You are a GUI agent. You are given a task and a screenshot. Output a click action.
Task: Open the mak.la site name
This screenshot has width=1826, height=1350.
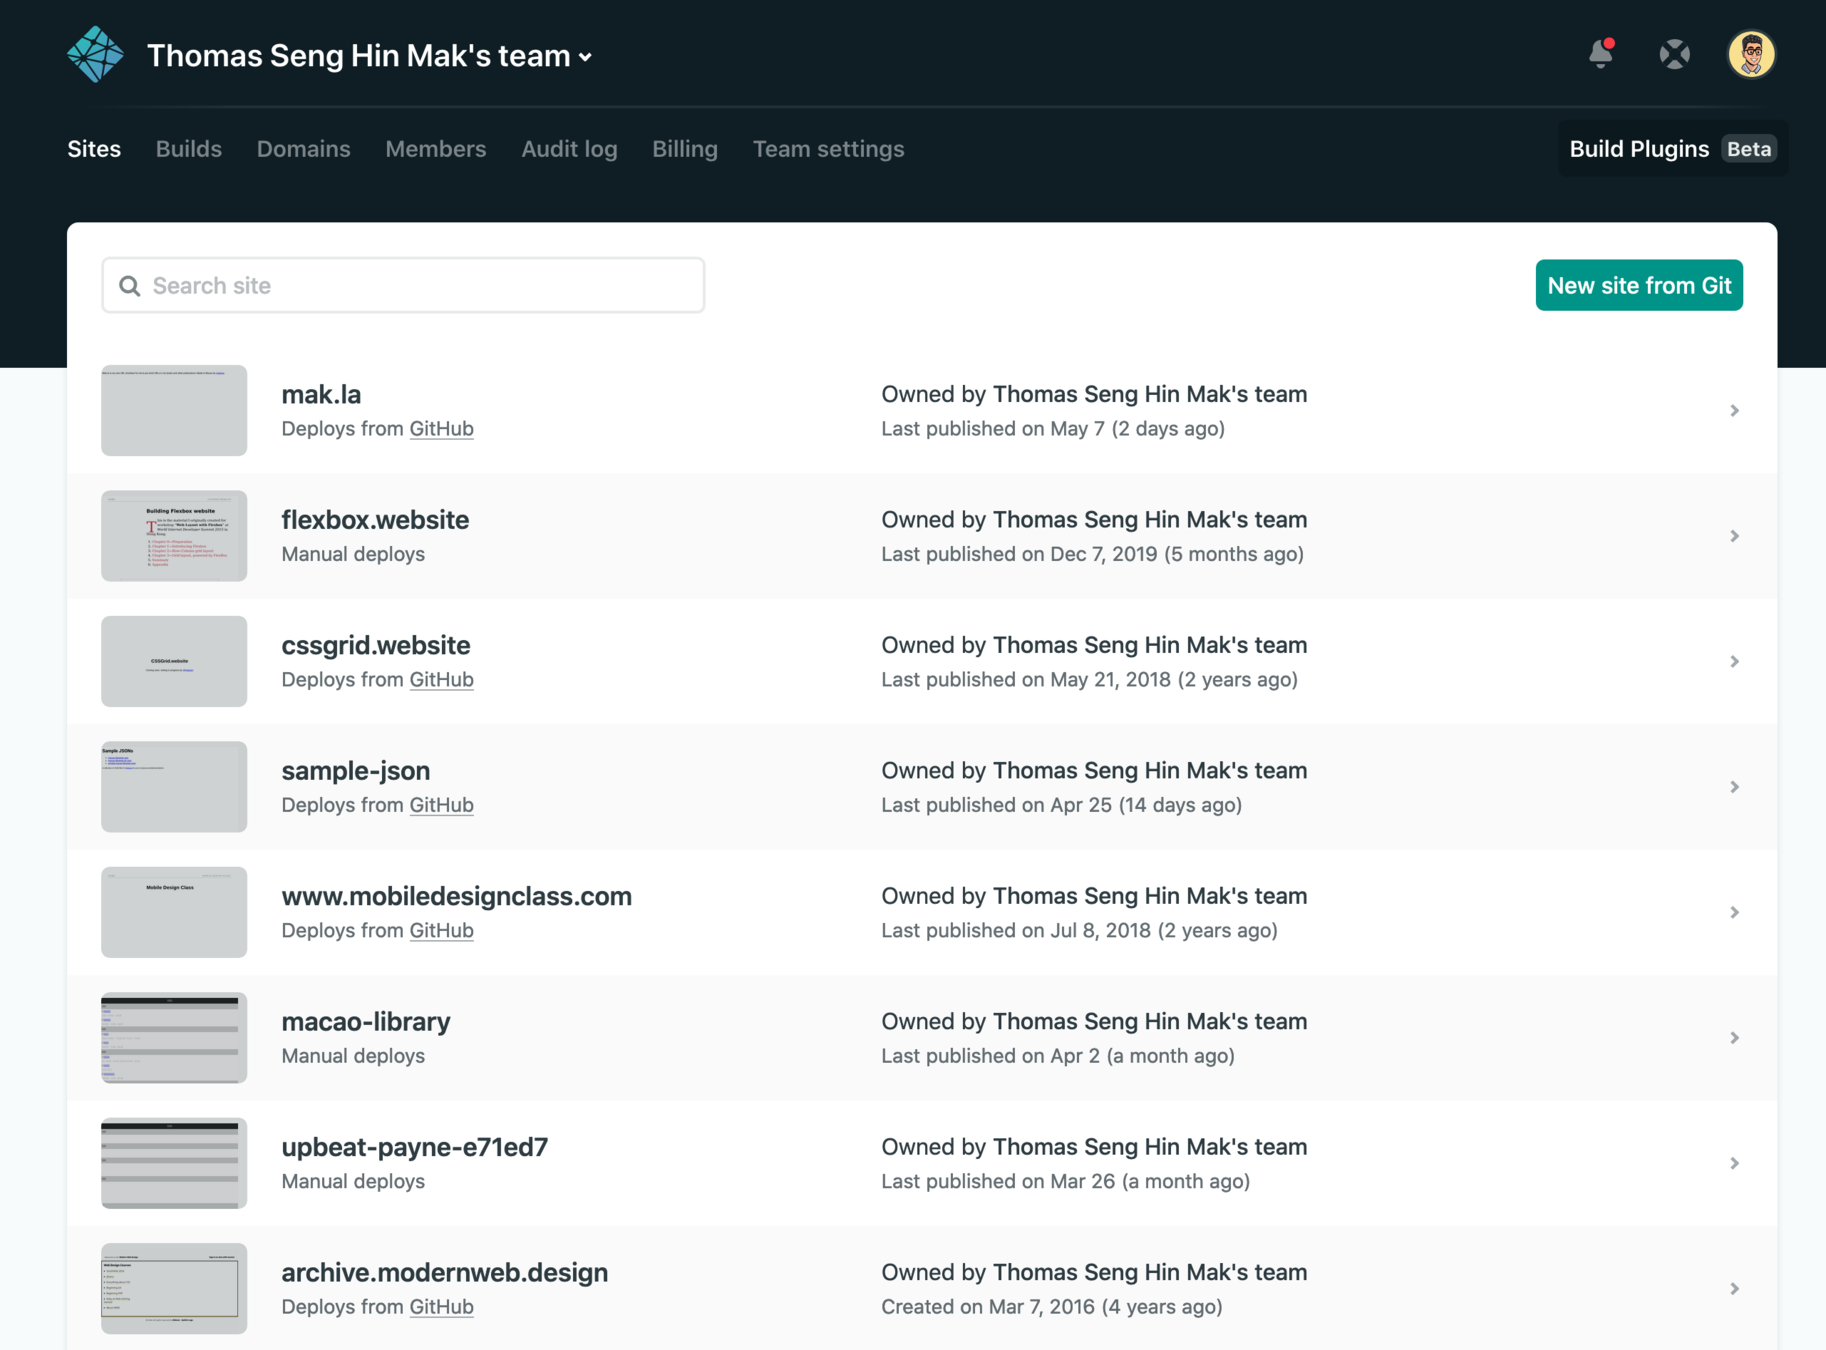[x=321, y=395]
